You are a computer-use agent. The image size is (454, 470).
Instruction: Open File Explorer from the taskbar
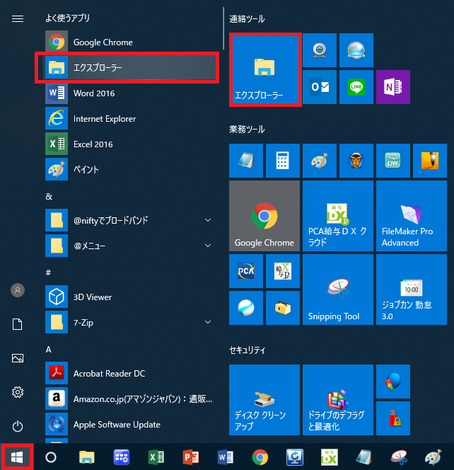pyautogui.click(x=87, y=457)
